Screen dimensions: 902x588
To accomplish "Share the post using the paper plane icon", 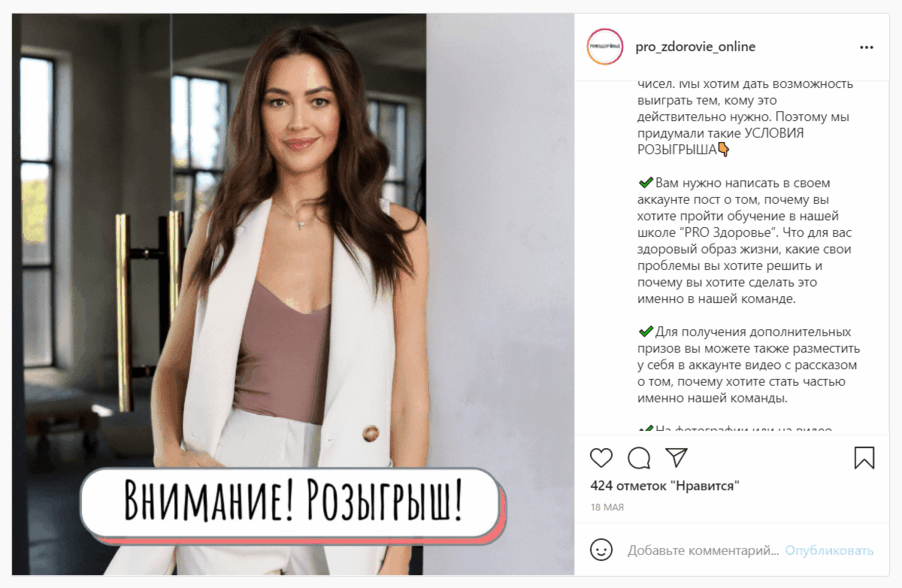I will click(x=676, y=457).
